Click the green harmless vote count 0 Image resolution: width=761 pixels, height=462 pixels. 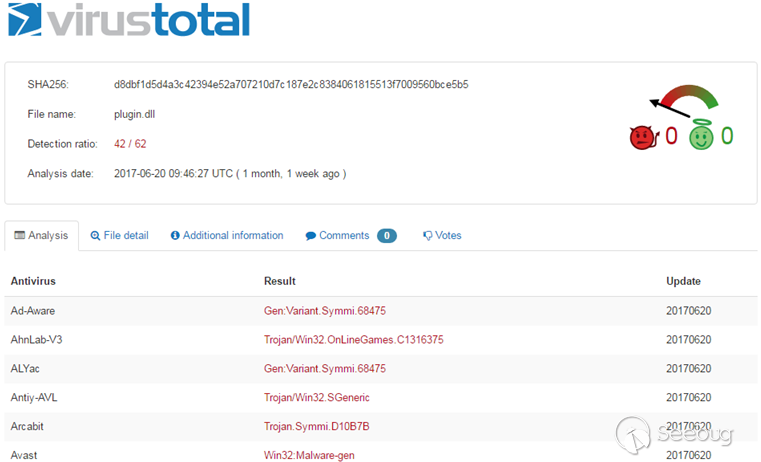tap(727, 136)
